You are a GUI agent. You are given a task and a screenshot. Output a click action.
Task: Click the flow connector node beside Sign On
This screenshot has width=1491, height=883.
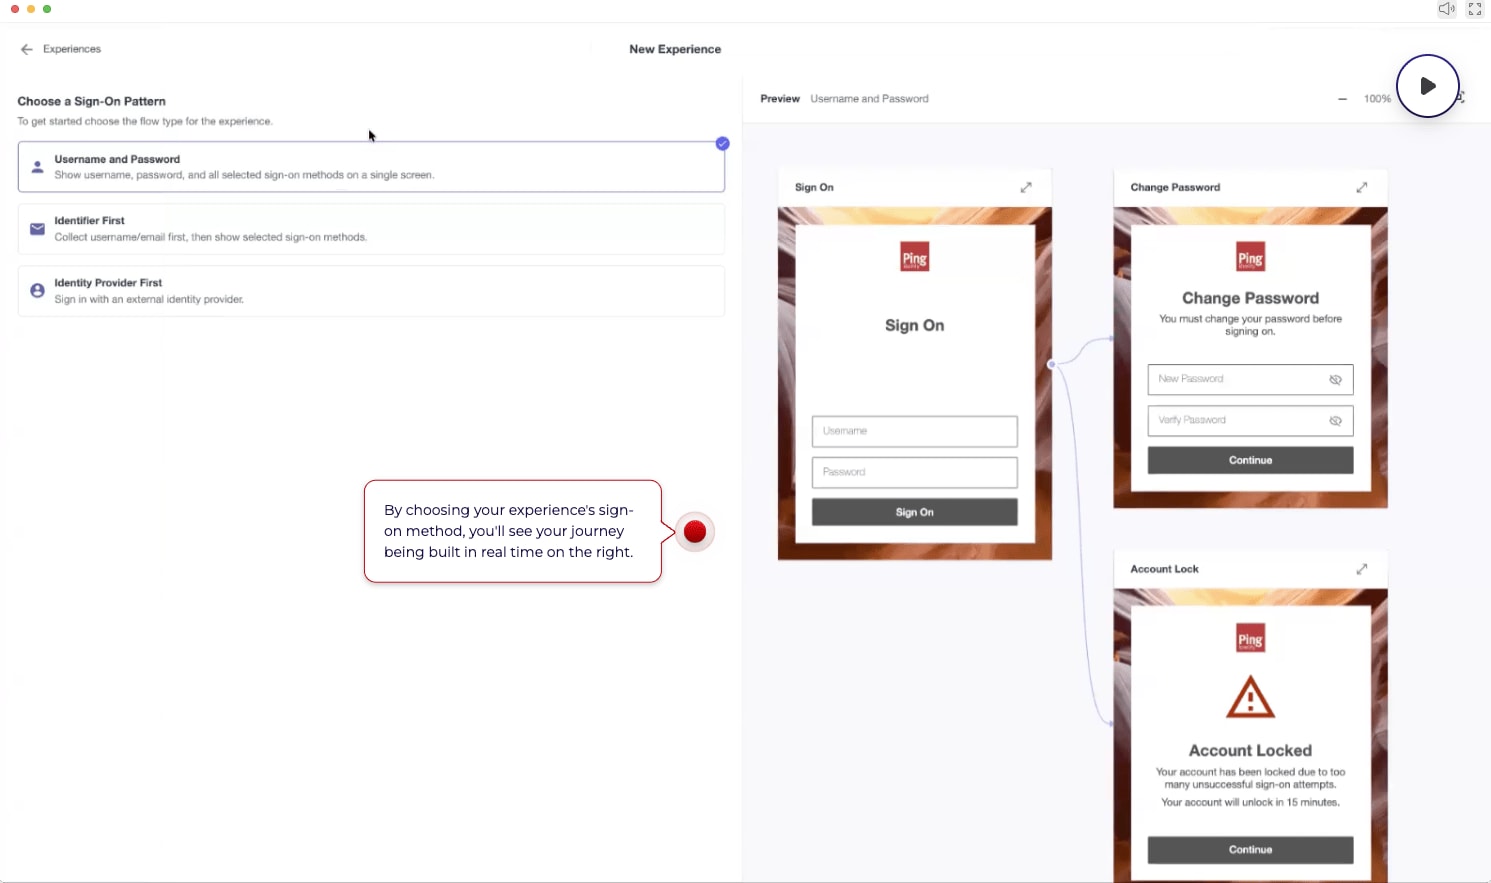1051,365
